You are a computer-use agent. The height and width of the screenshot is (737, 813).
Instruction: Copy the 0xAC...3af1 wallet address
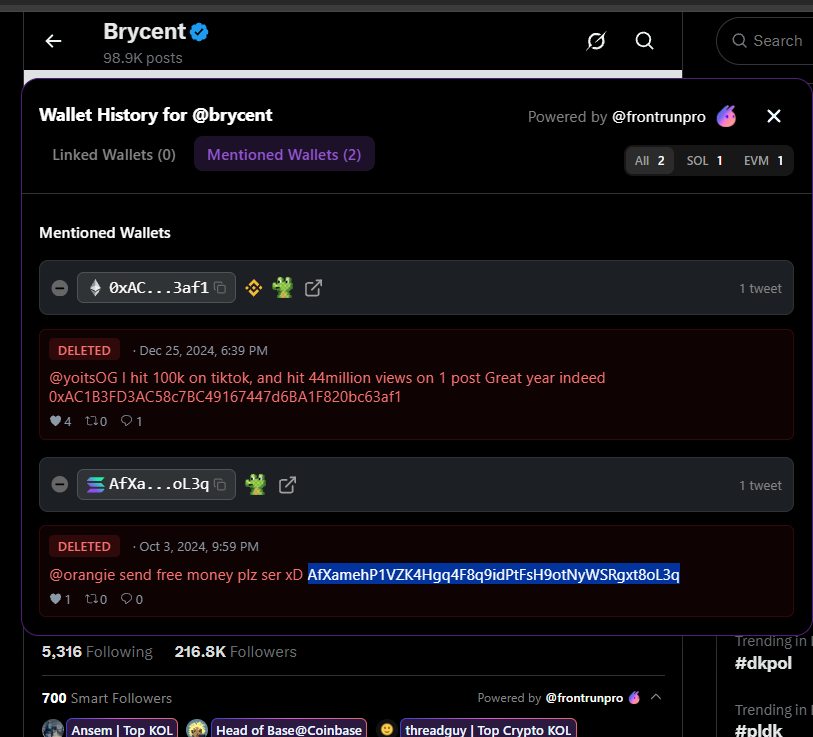tap(220, 288)
